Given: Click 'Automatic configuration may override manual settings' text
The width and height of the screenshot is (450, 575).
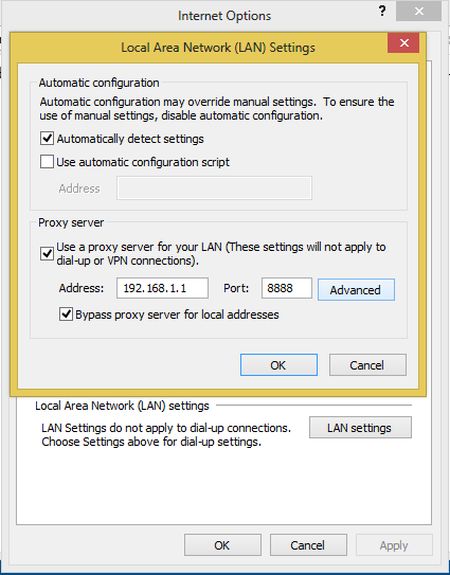Looking at the screenshot, I should 177,102.
